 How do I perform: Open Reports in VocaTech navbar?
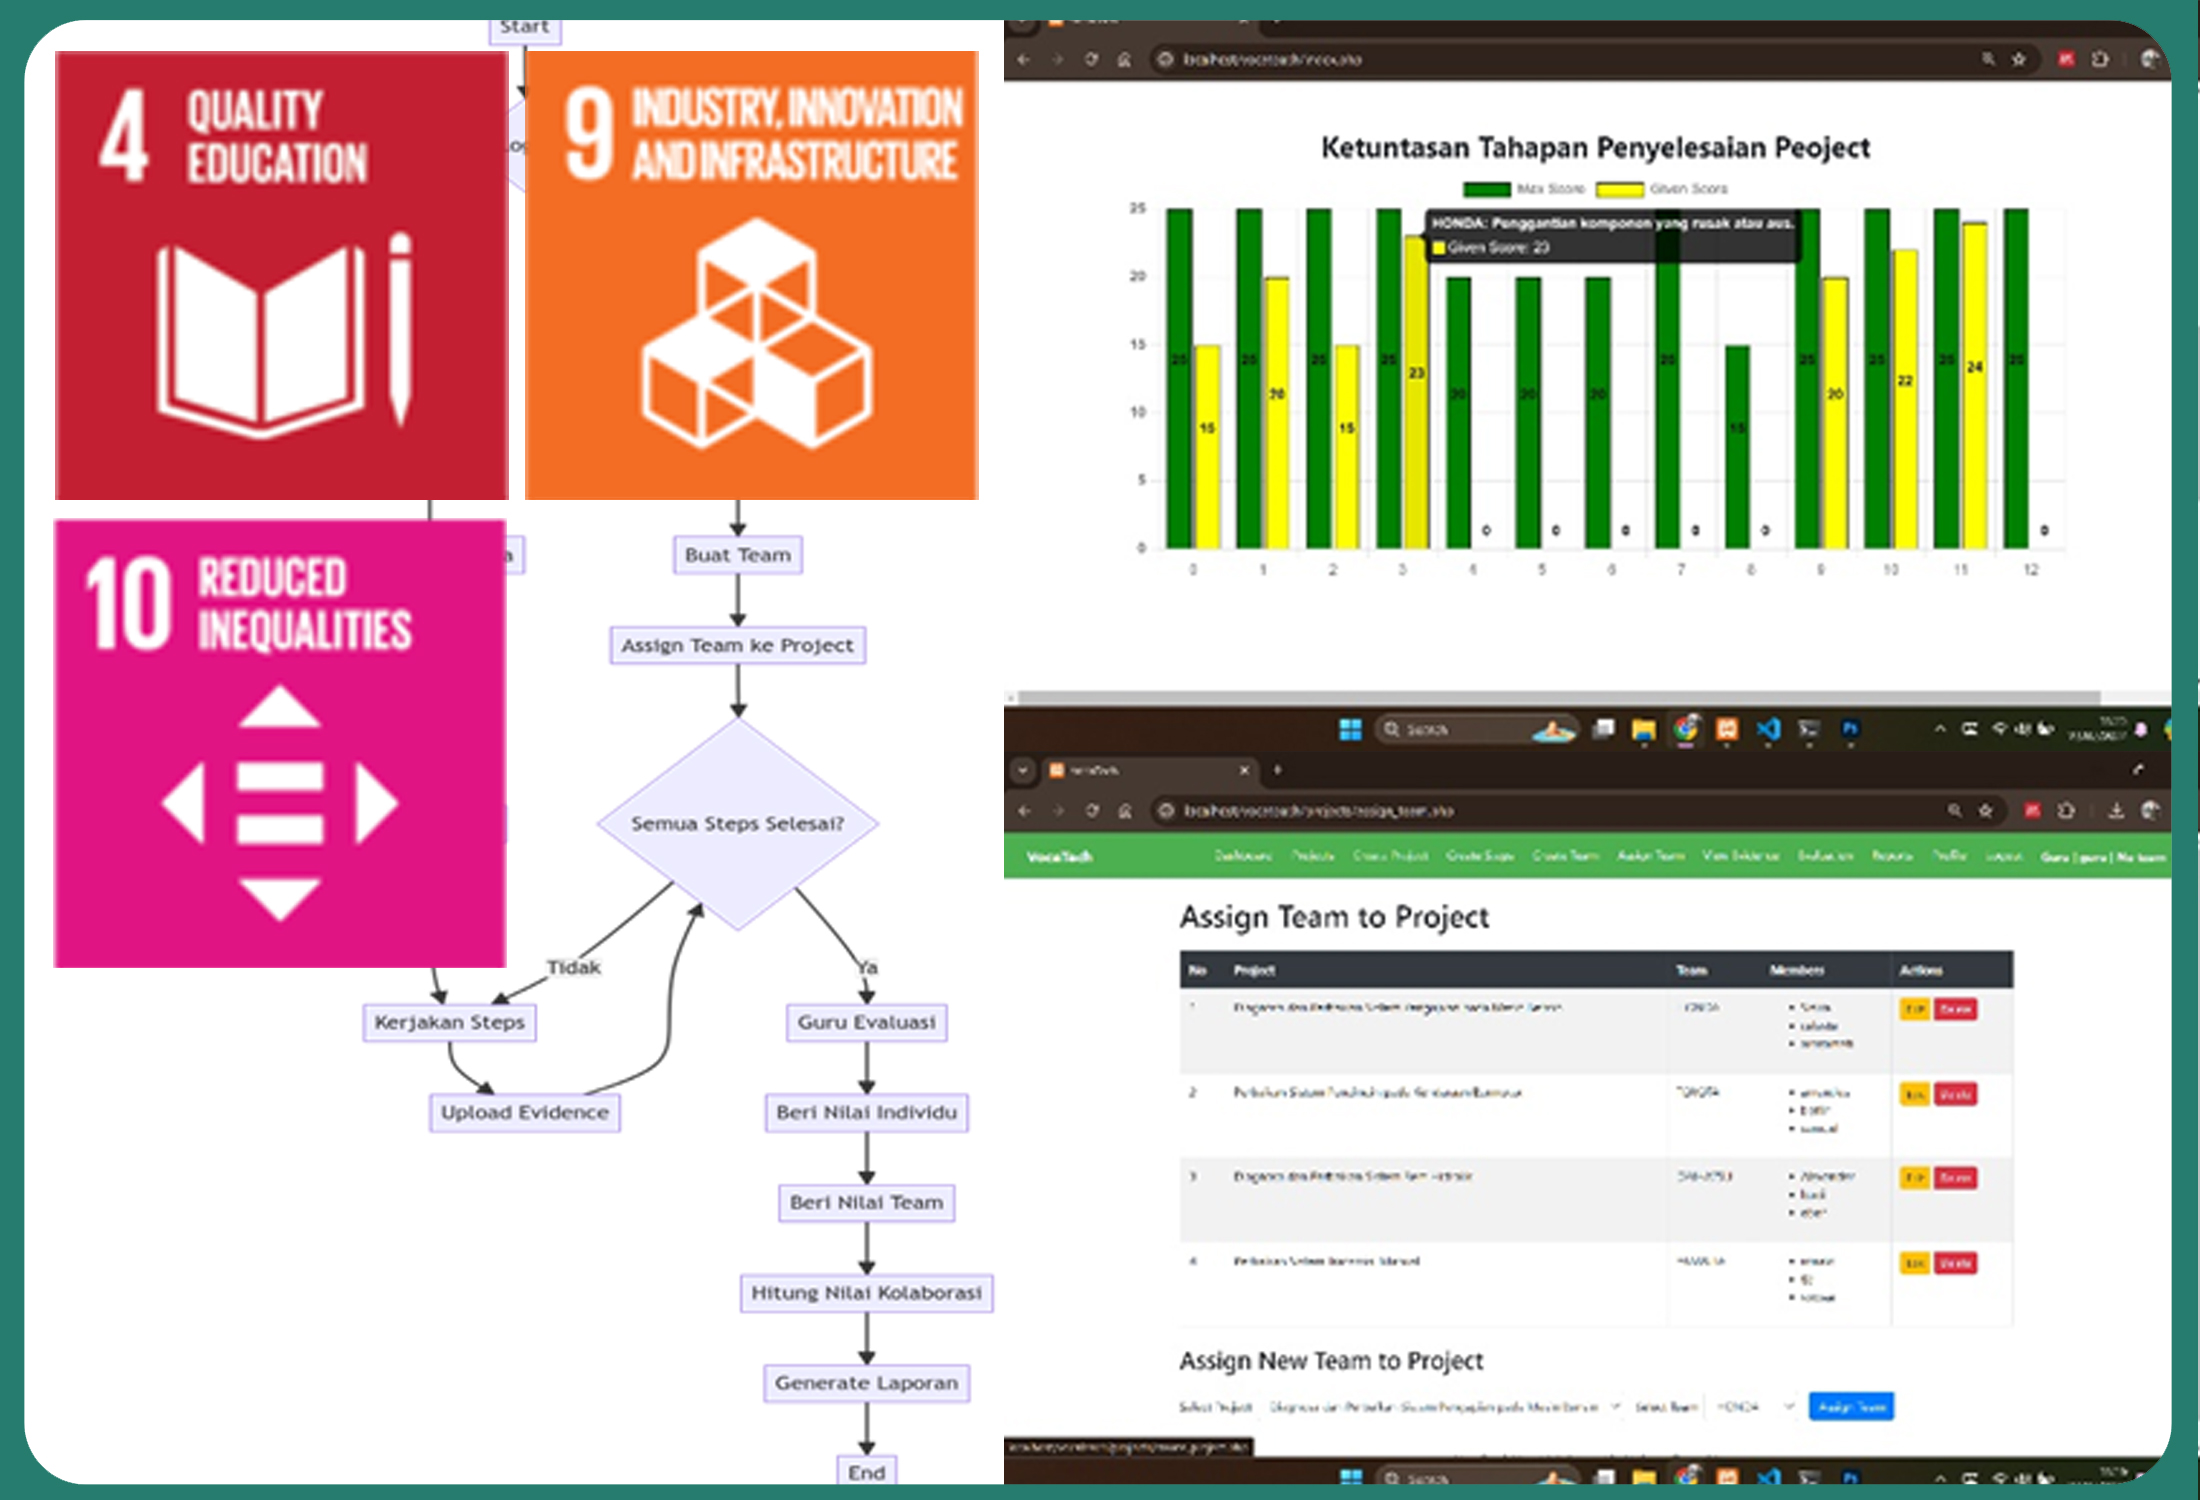point(1892,856)
